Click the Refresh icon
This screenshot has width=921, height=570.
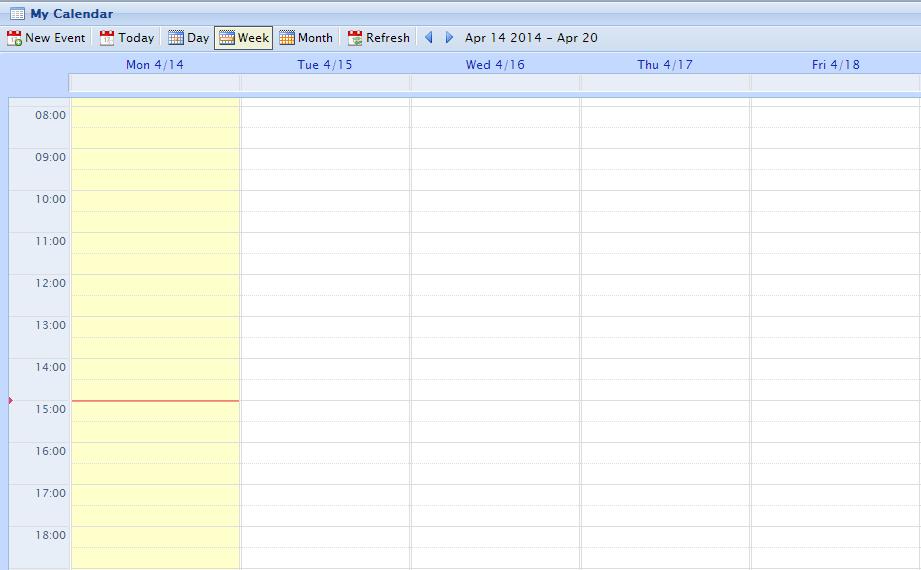(x=355, y=38)
